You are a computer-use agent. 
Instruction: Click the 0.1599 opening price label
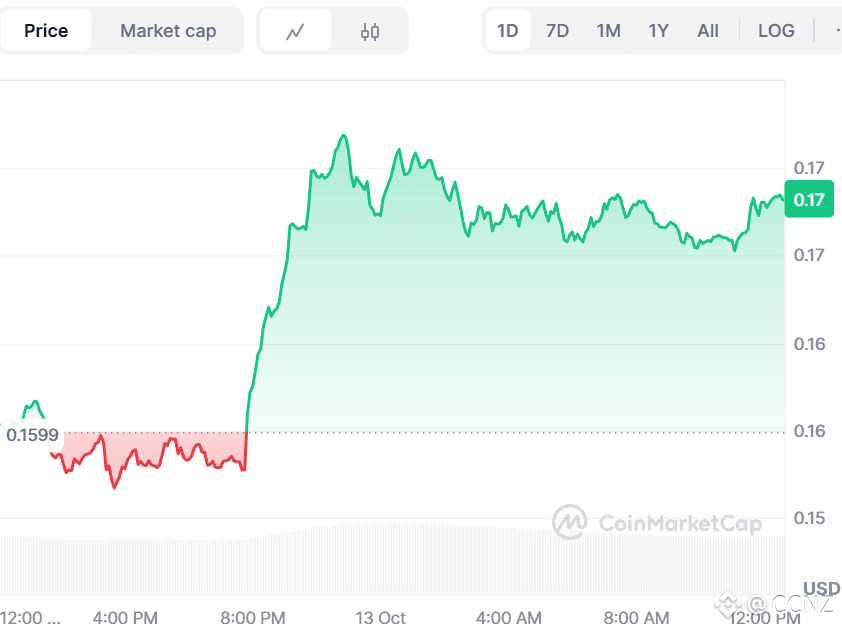pyautogui.click(x=32, y=435)
